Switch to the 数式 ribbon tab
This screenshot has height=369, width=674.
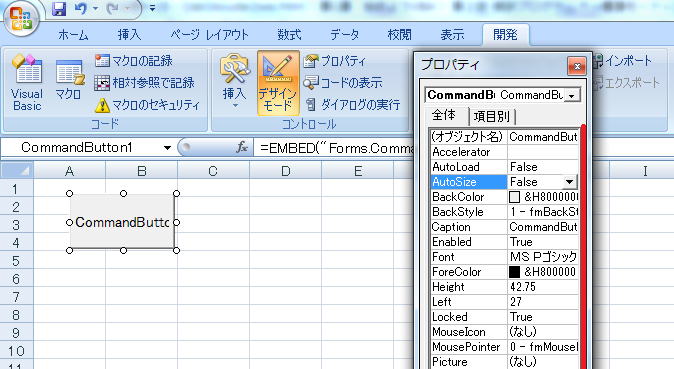point(289,35)
